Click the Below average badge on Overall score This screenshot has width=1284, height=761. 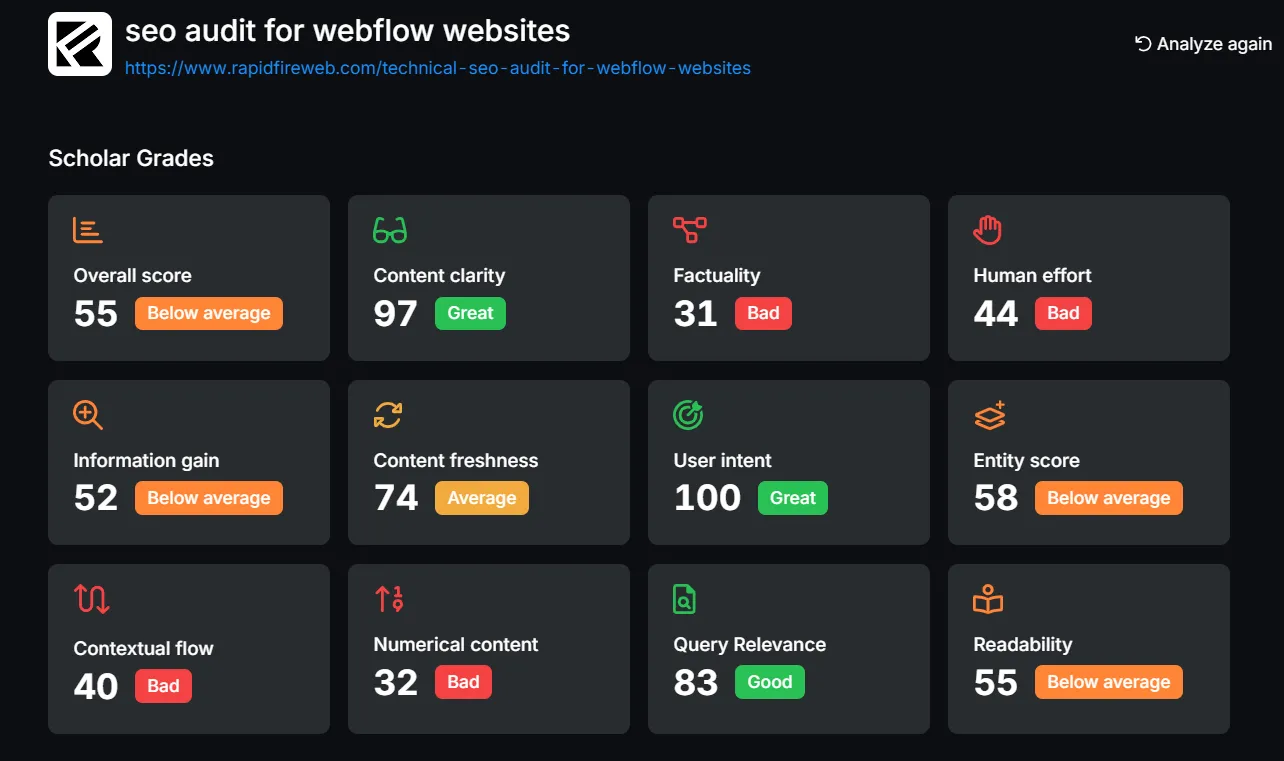(208, 313)
